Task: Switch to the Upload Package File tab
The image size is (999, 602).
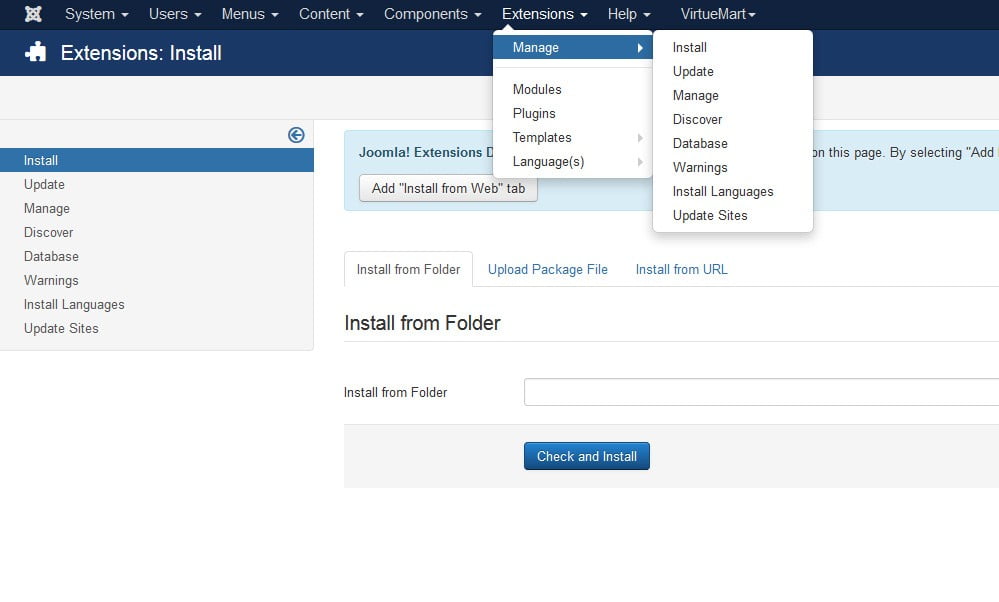Action: point(547,269)
